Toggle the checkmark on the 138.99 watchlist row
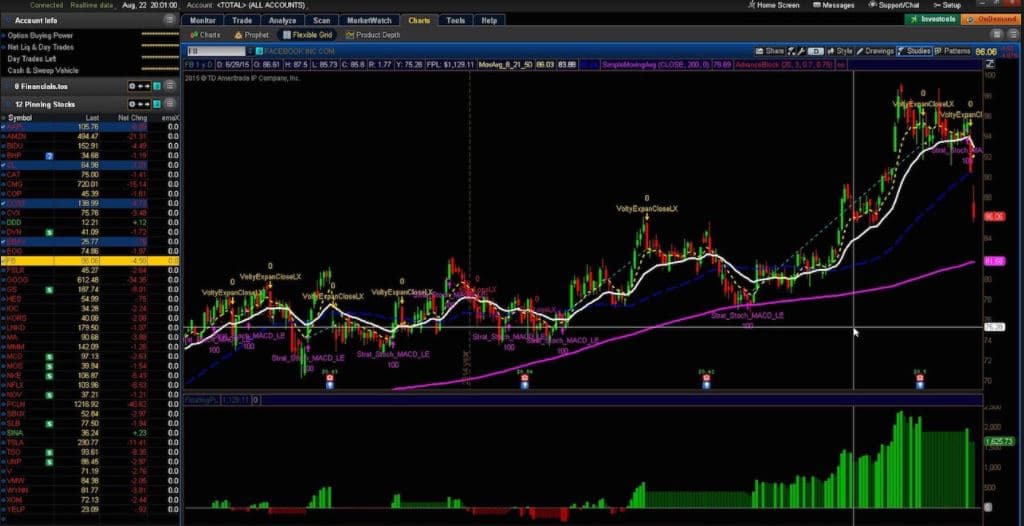 3,203
